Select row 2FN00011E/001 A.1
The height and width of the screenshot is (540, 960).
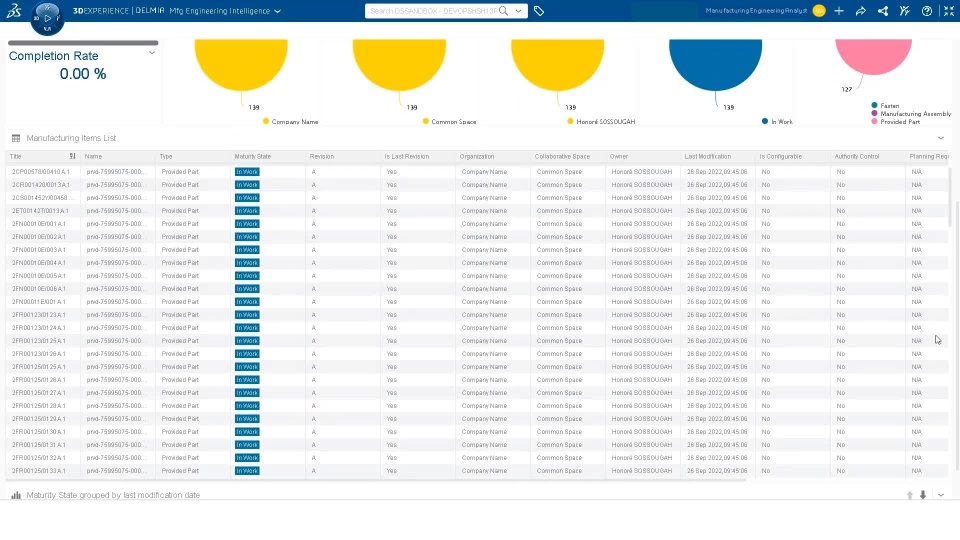click(x=477, y=302)
